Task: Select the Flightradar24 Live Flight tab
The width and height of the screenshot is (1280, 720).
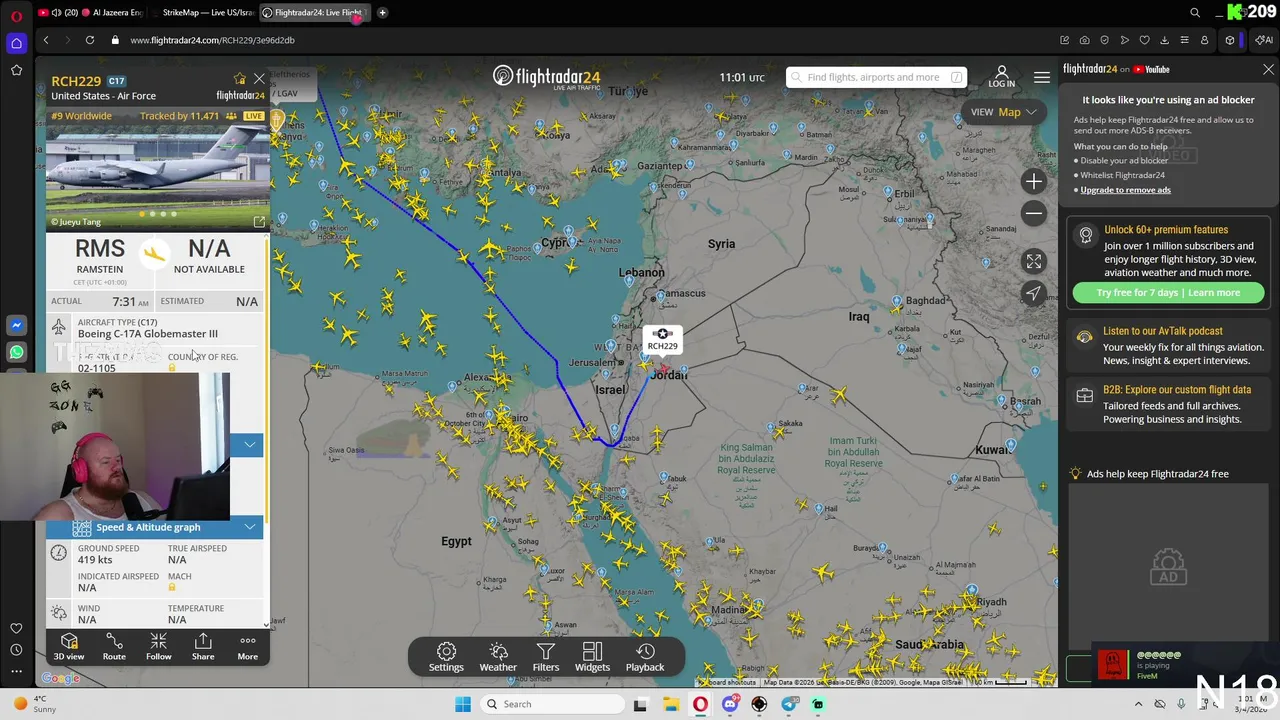Action: tap(314, 13)
